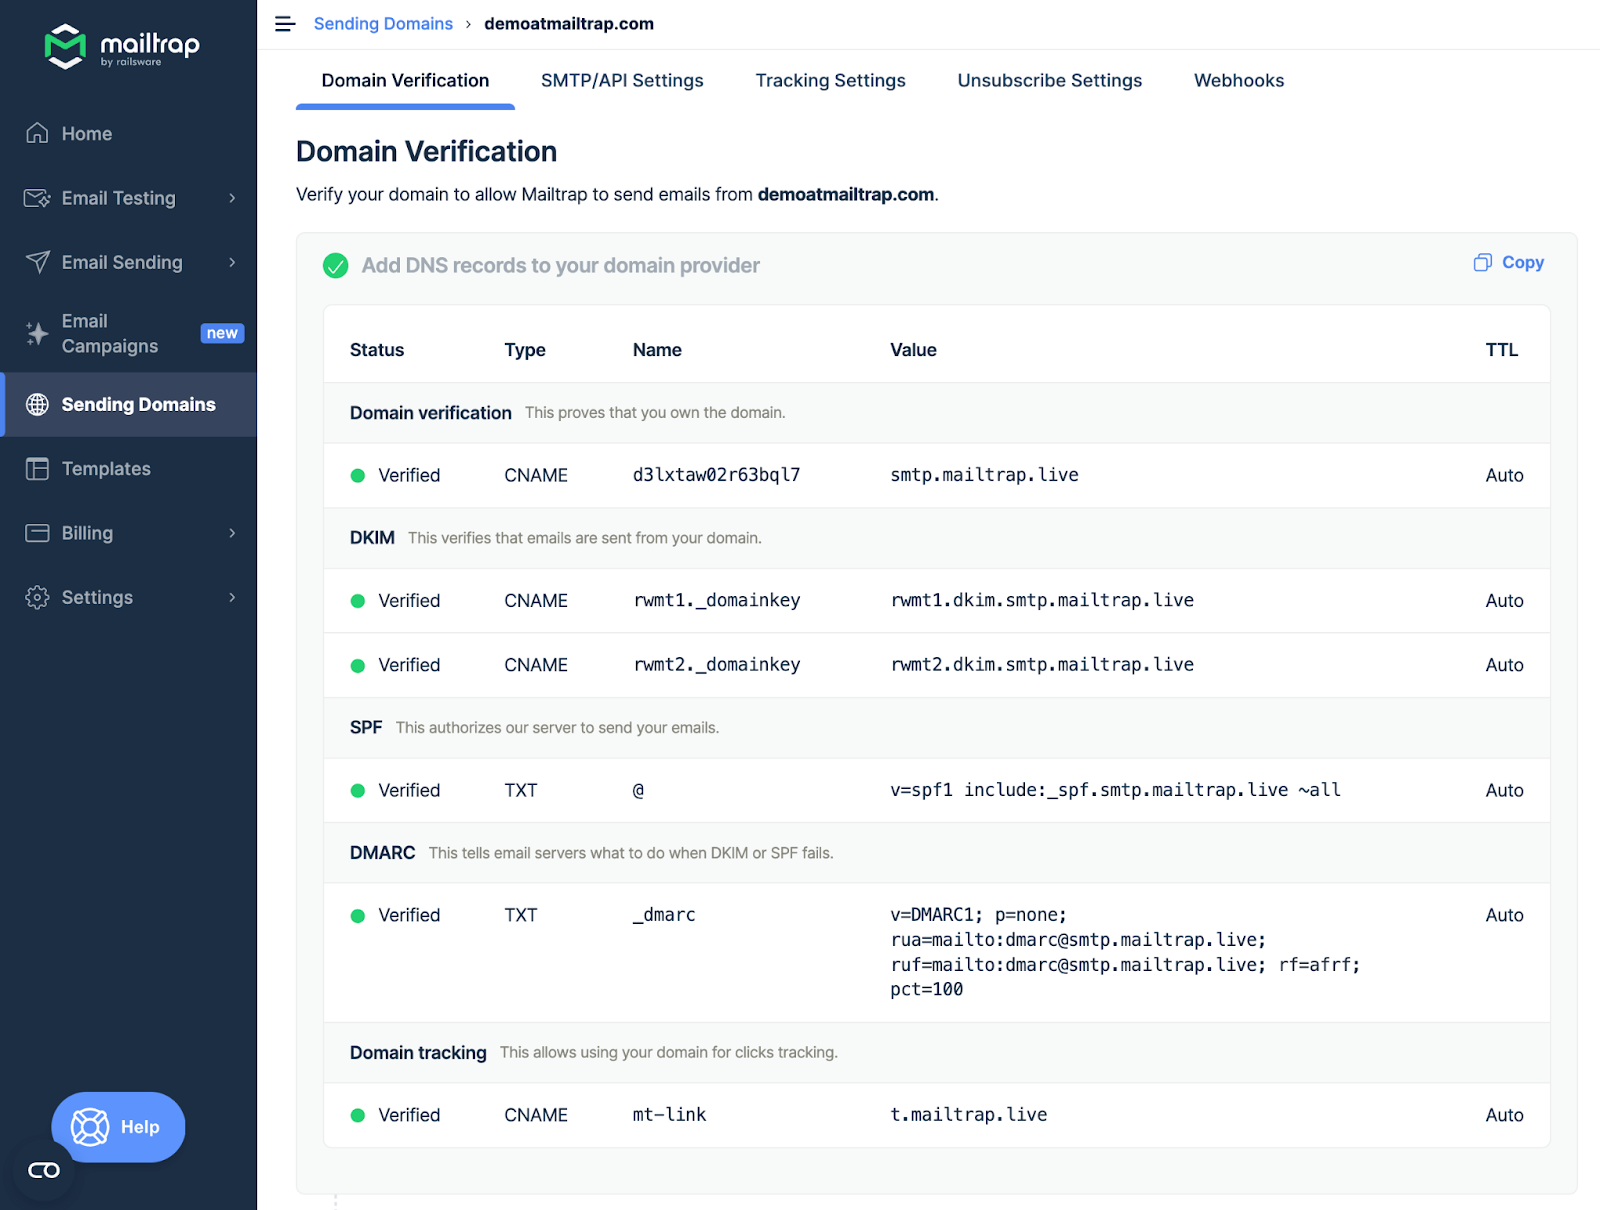The height and width of the screenshot is (1210, 1600).
Task: Click the Email Sending paper plane icon
Action: (x=37, y=262)
